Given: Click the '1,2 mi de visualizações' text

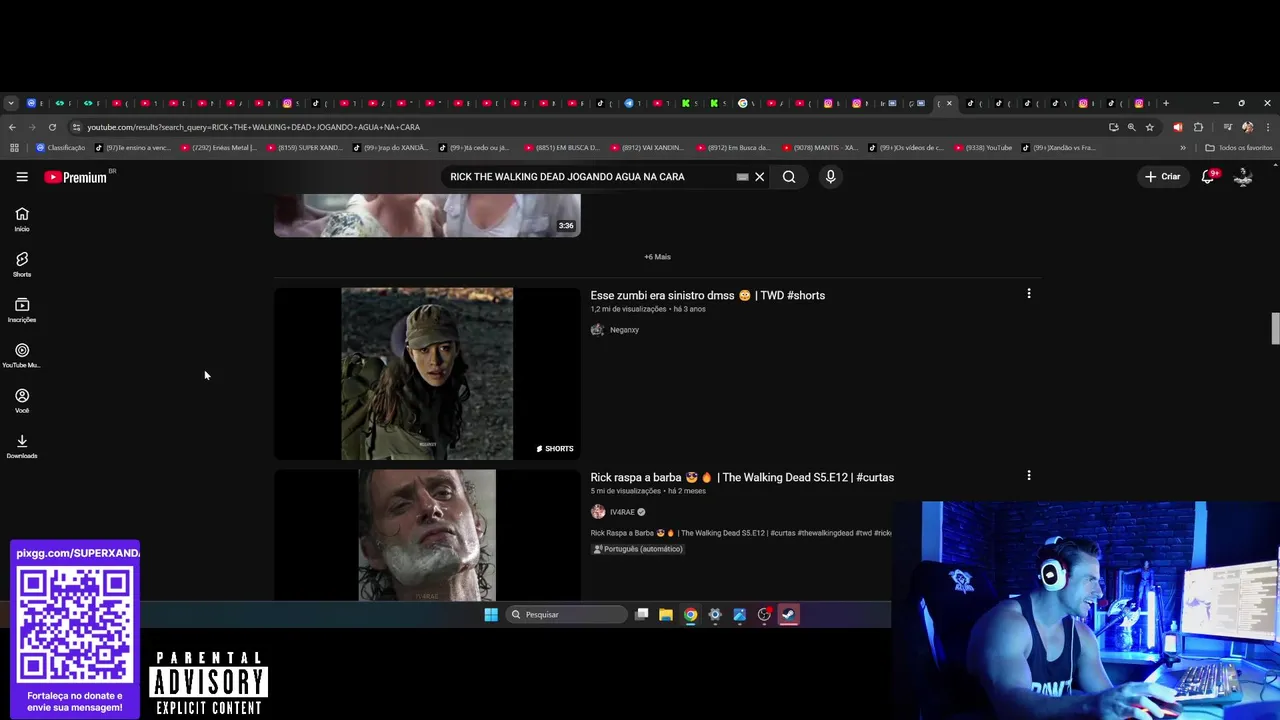Looking at the screenshot, I should pos(628,309).
